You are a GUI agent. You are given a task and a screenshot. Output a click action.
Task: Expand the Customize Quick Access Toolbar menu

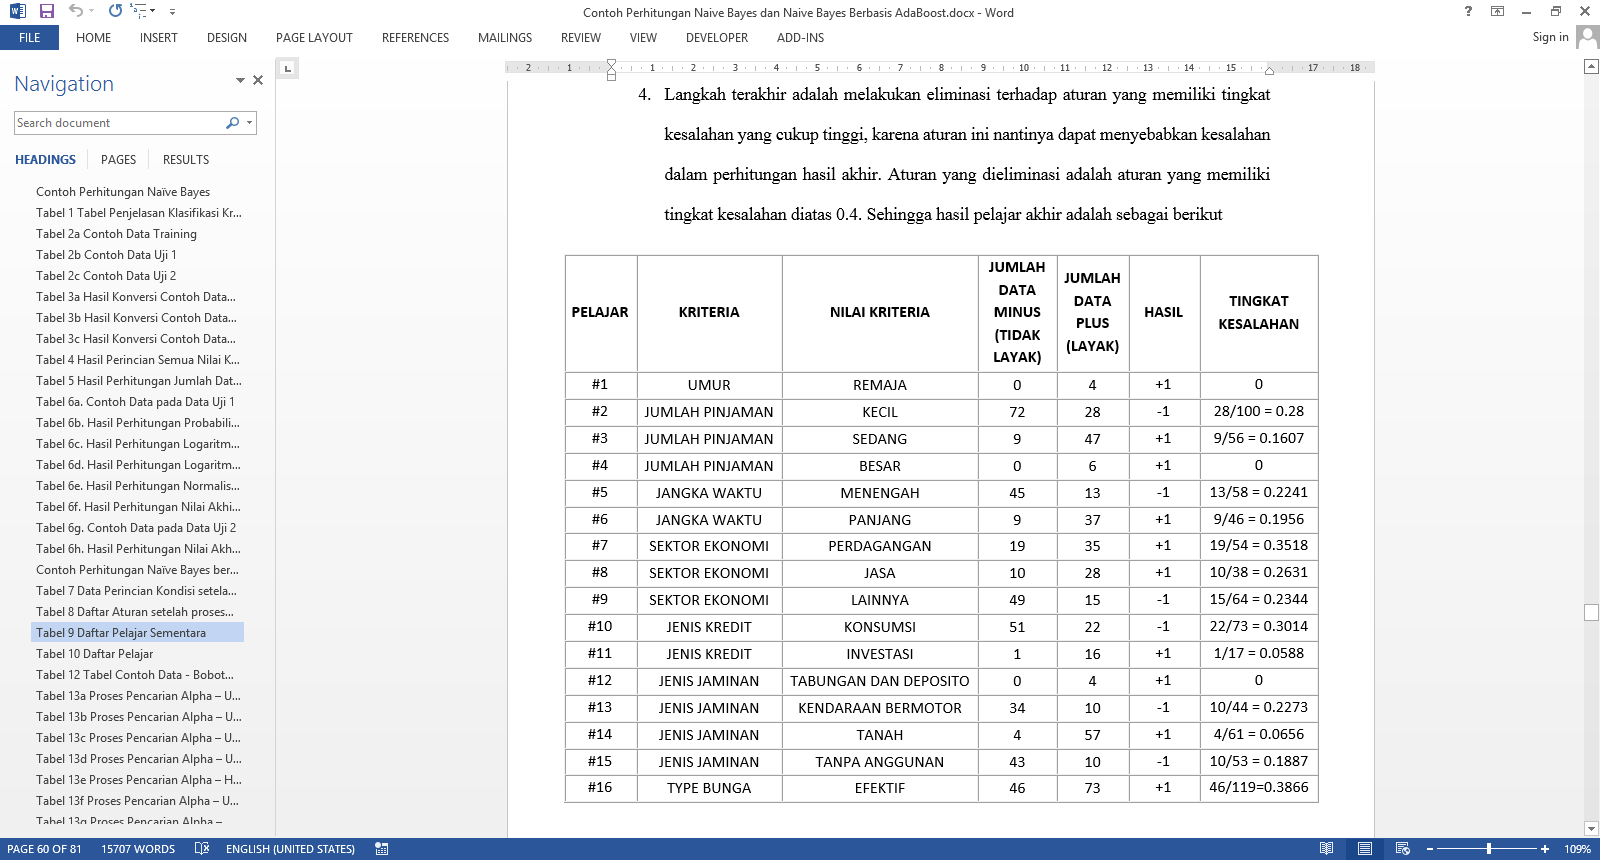(x=172, y=12)
